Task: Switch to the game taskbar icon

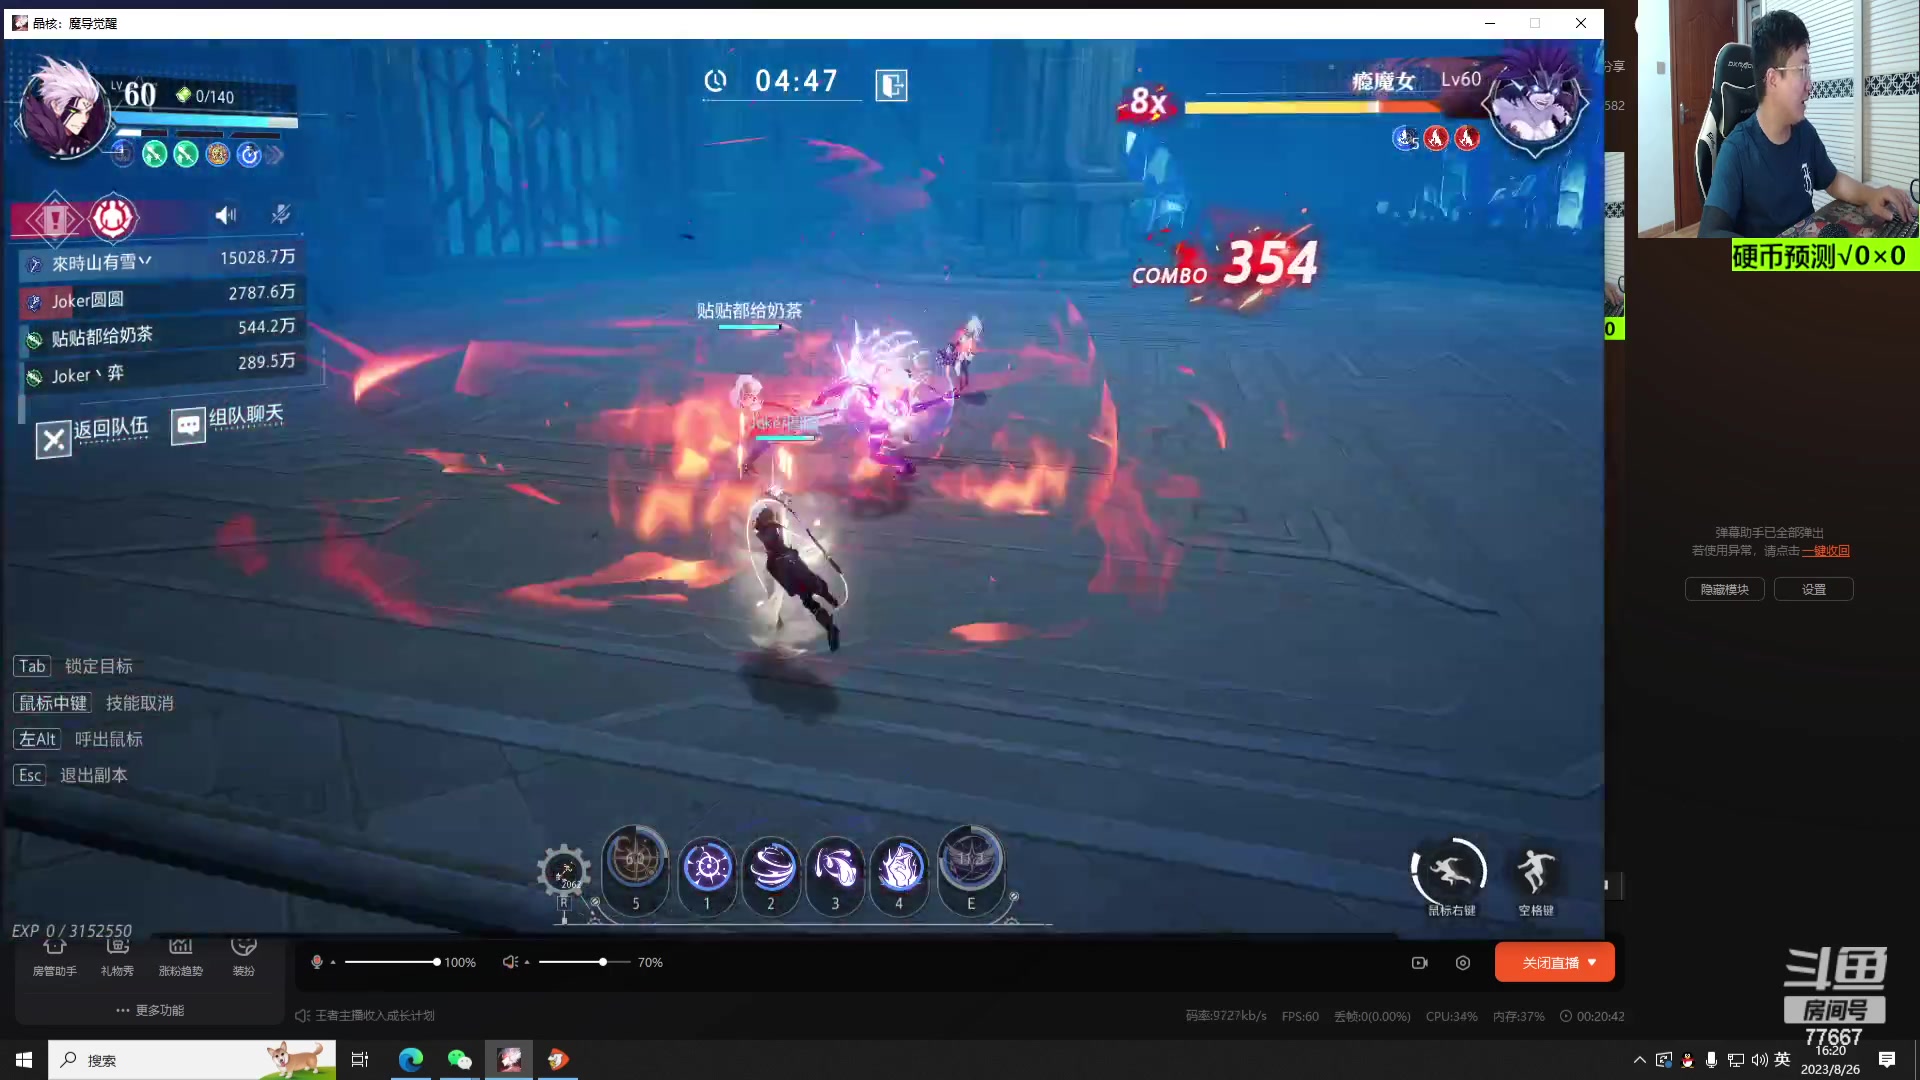Action: point(509,1060)
